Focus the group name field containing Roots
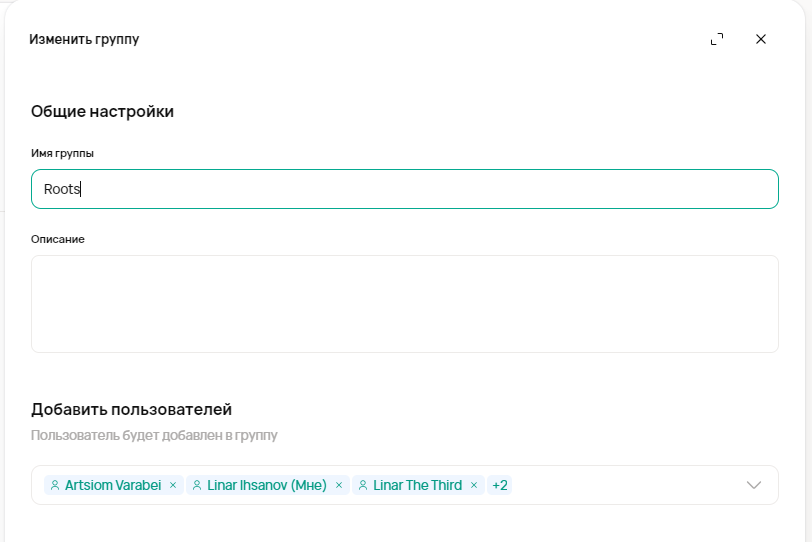The width and height of the screenshot is (812, 542). 404,189
